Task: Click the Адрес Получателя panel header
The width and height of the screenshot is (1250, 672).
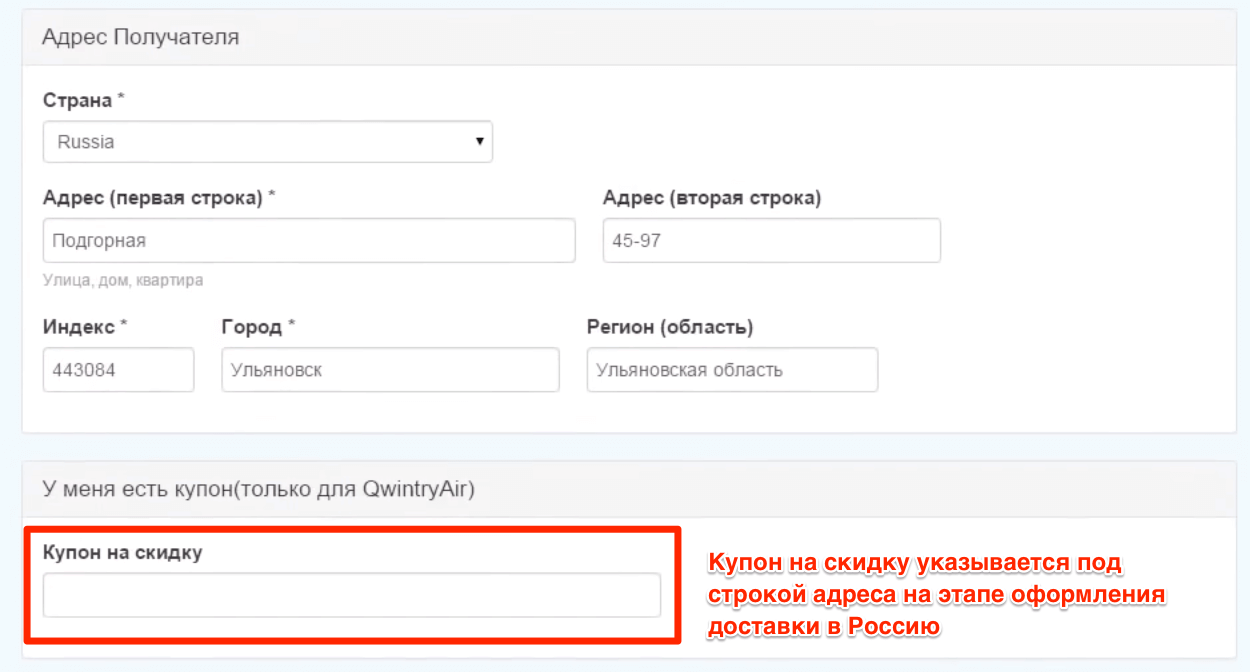Action: point(140,38)
